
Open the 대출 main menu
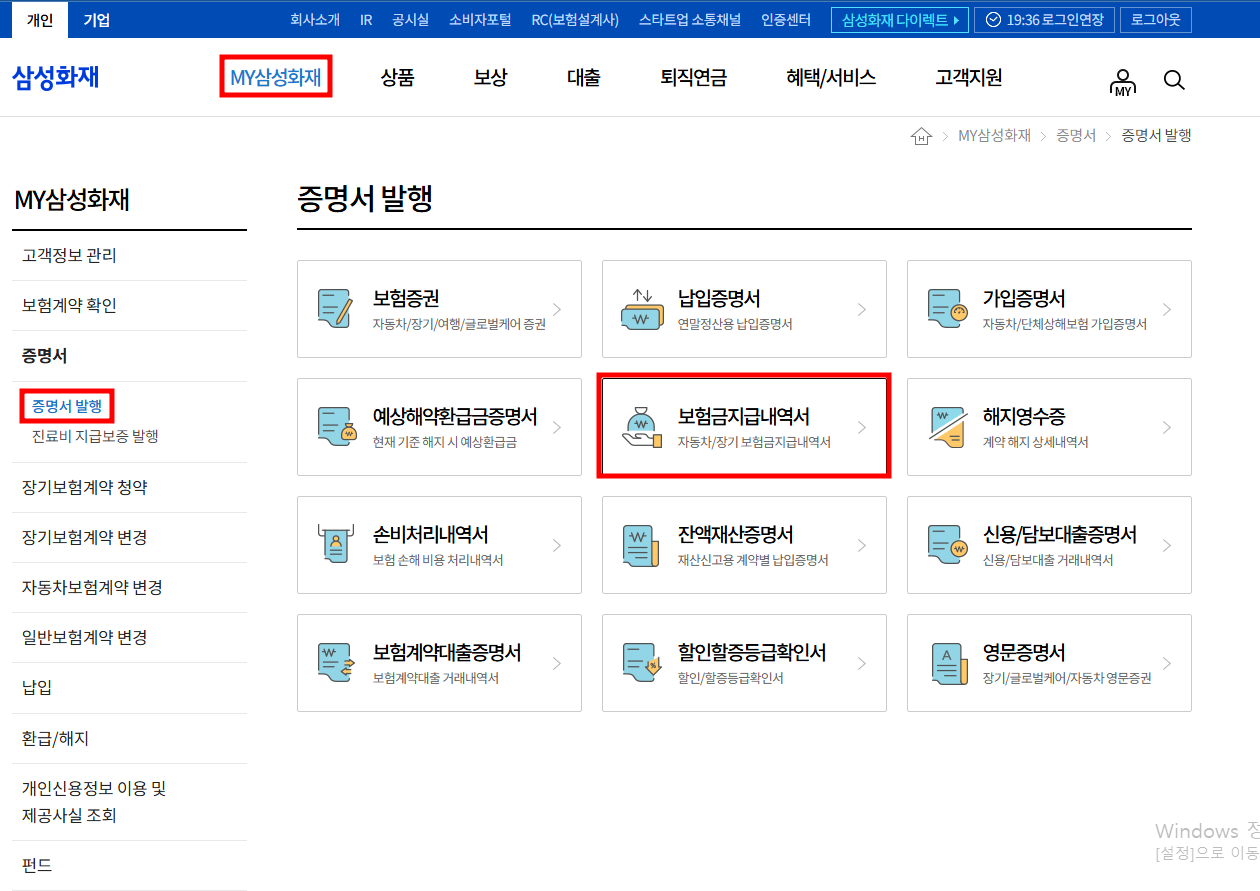point(583,78)
